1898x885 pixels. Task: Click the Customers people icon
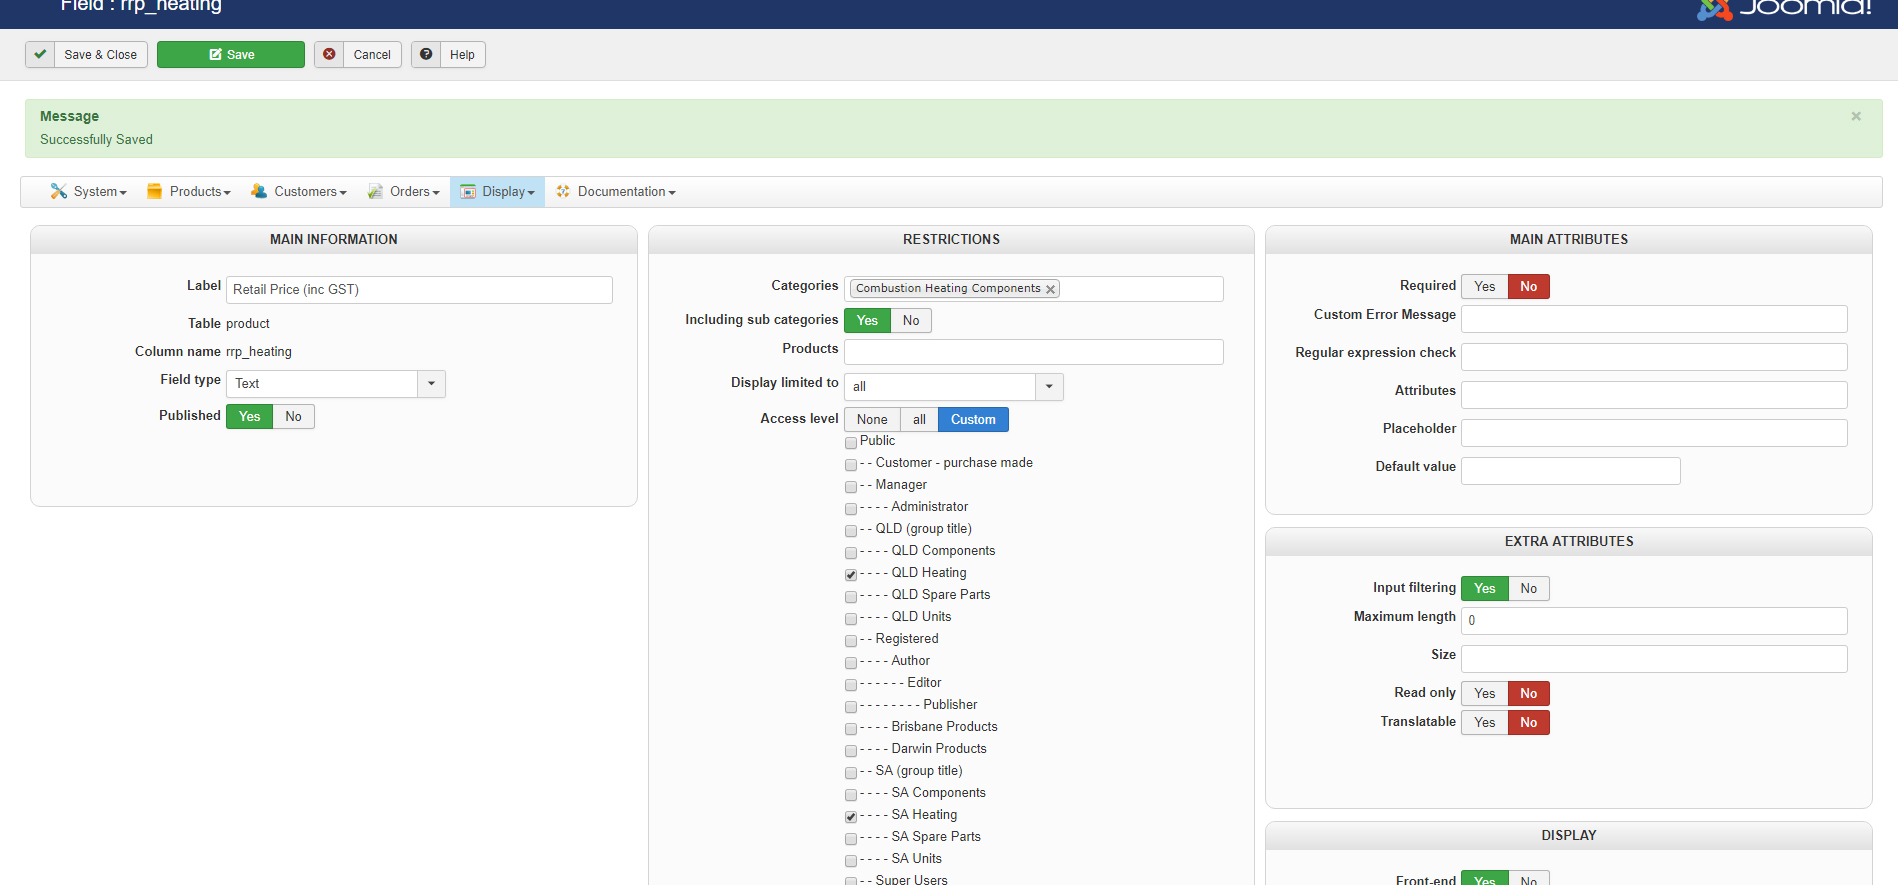pyautogui.click(x=259, y=191)
